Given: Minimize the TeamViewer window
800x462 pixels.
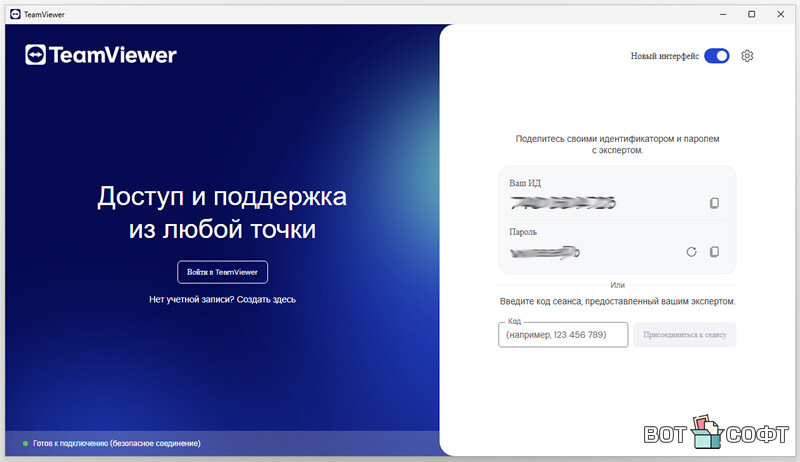Looking at the screenshot, I should click(723, 14).
